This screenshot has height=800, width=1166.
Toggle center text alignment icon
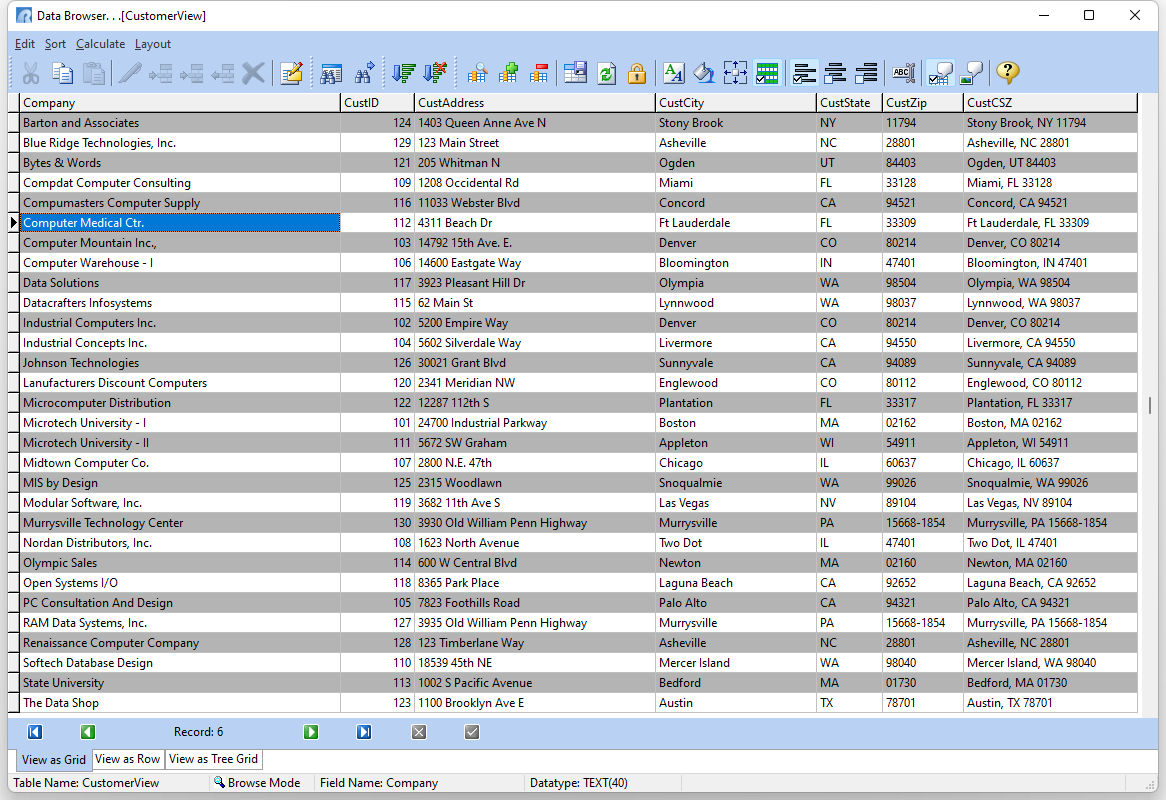(835, 73)
